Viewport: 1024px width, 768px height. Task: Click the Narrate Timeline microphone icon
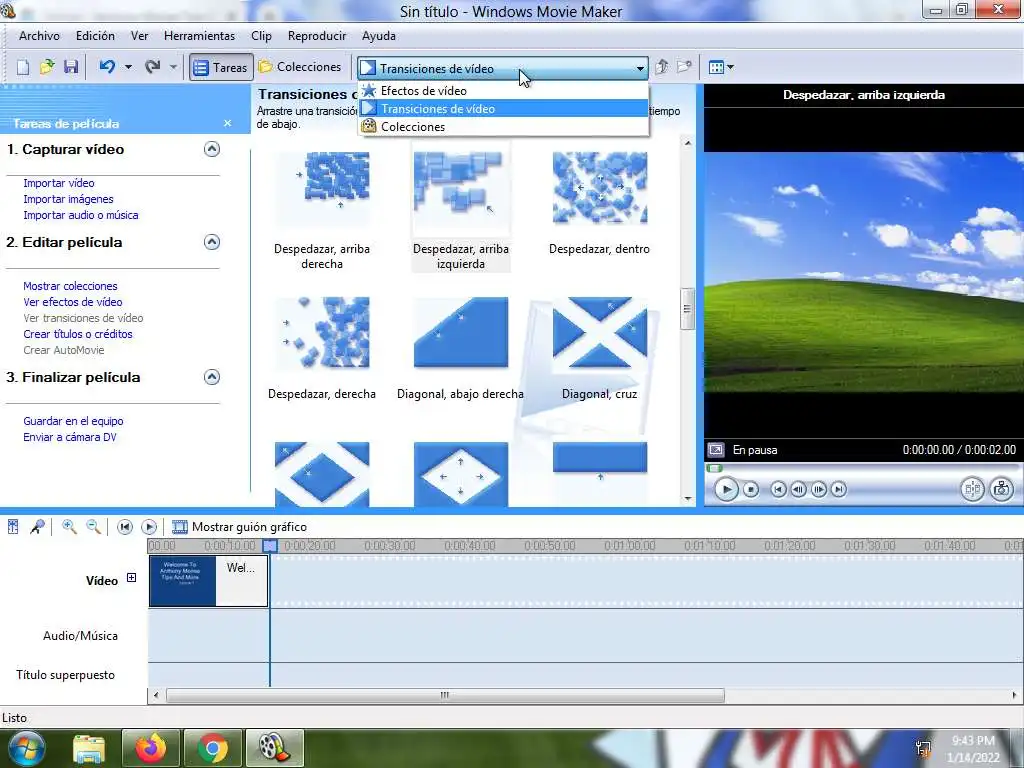37,527
